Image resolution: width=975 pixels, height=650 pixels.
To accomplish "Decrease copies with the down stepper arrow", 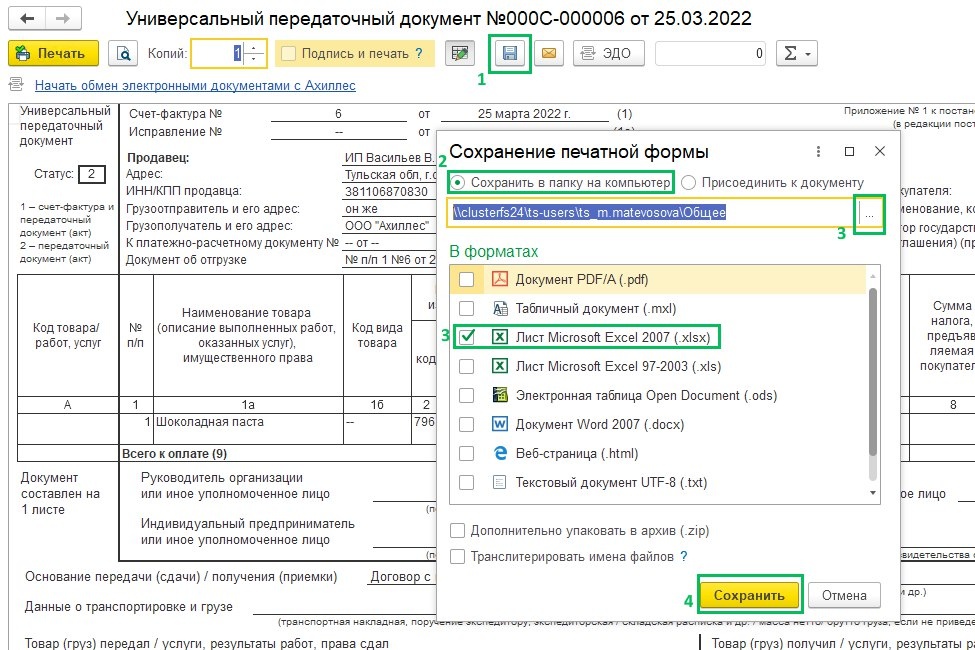I will tap(254, 60).
